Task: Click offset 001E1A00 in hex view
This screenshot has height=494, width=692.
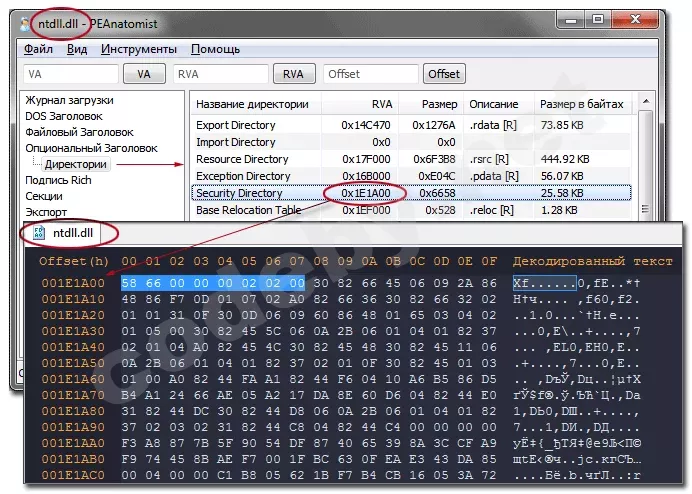Action: [73, 283]
